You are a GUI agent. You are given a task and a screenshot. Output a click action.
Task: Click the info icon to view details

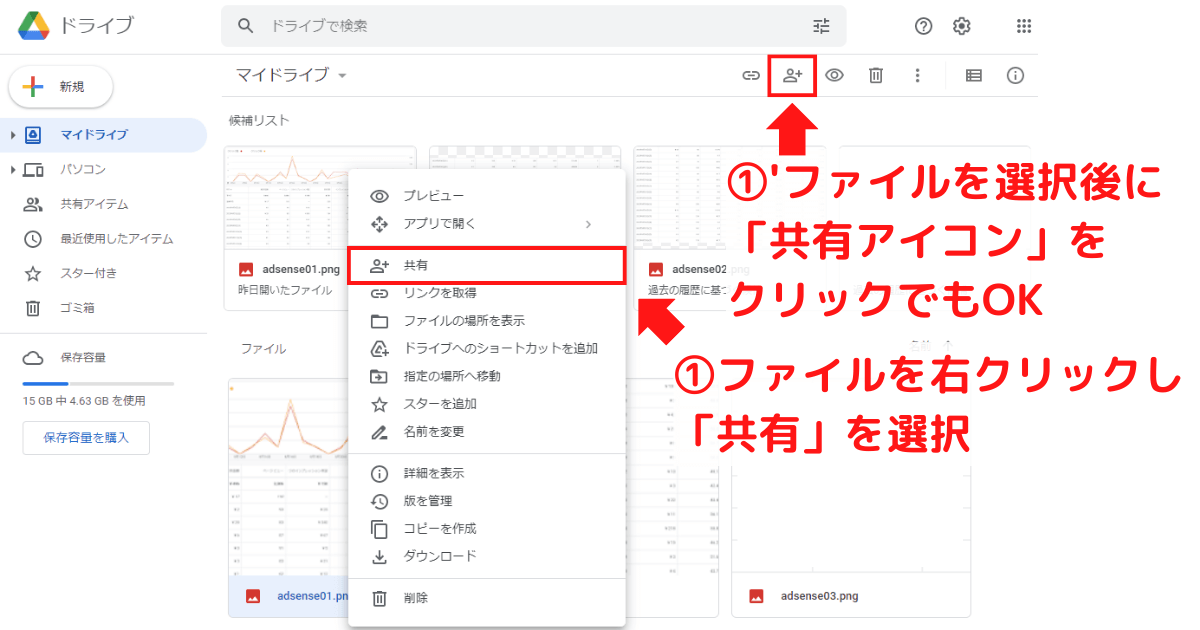point(1015,75)
